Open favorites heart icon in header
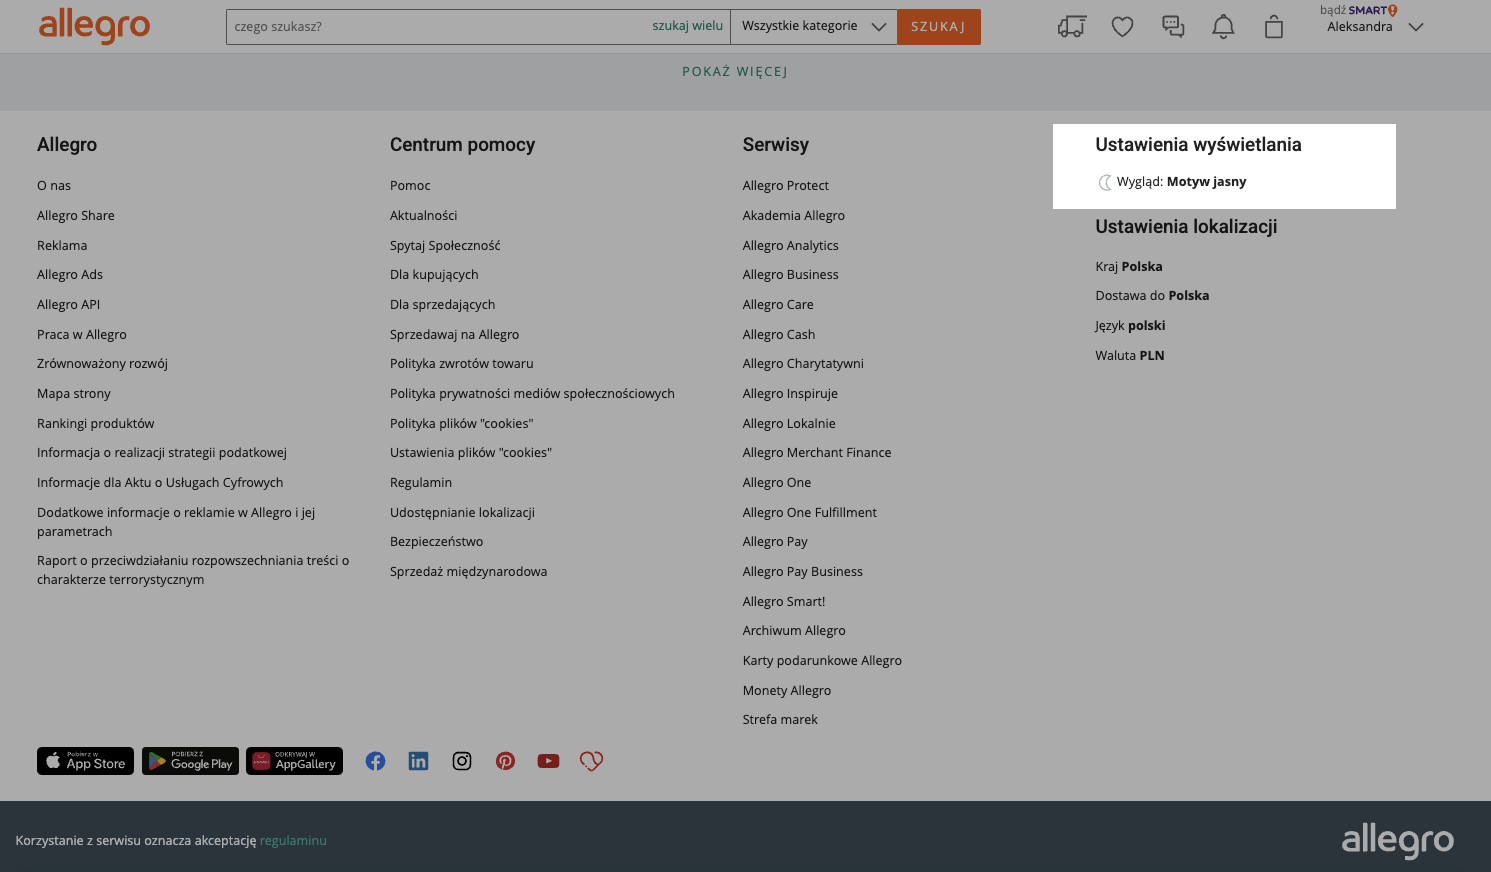1491x872 pixels. pos(1122,27)
